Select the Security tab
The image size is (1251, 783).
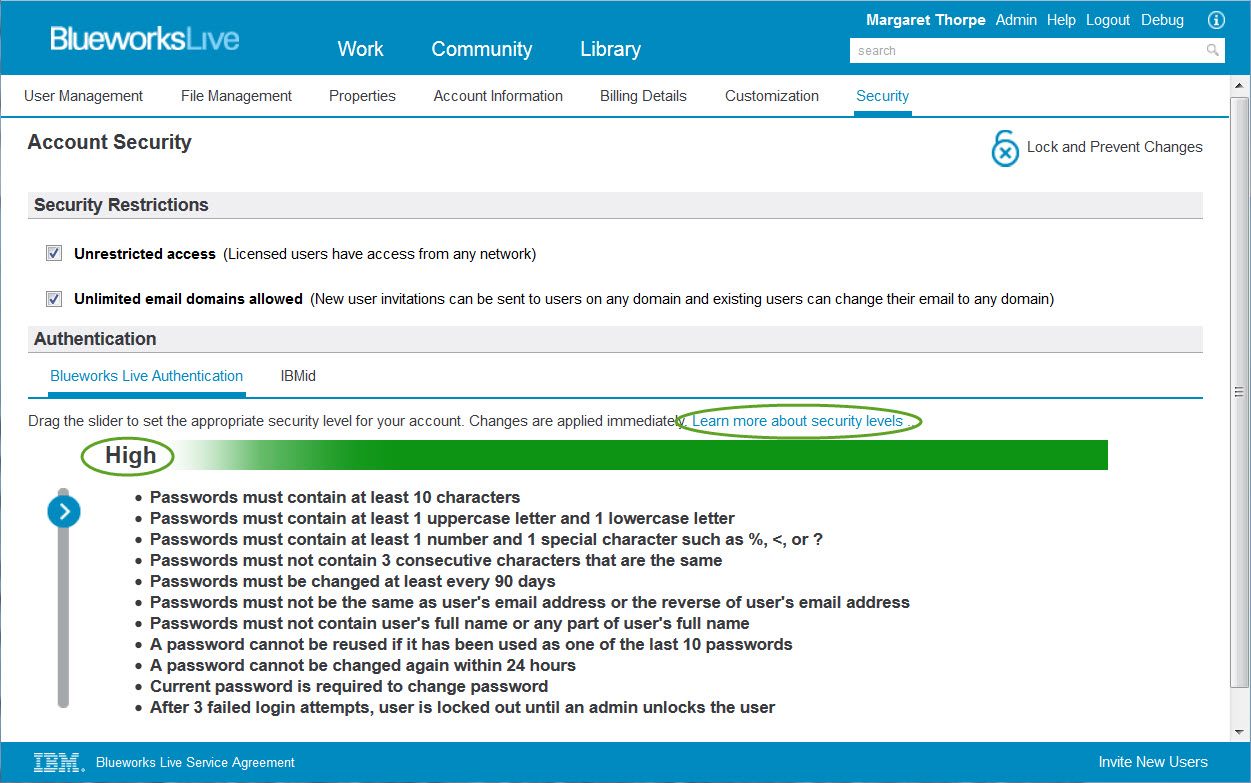click(x=882, y=96)
